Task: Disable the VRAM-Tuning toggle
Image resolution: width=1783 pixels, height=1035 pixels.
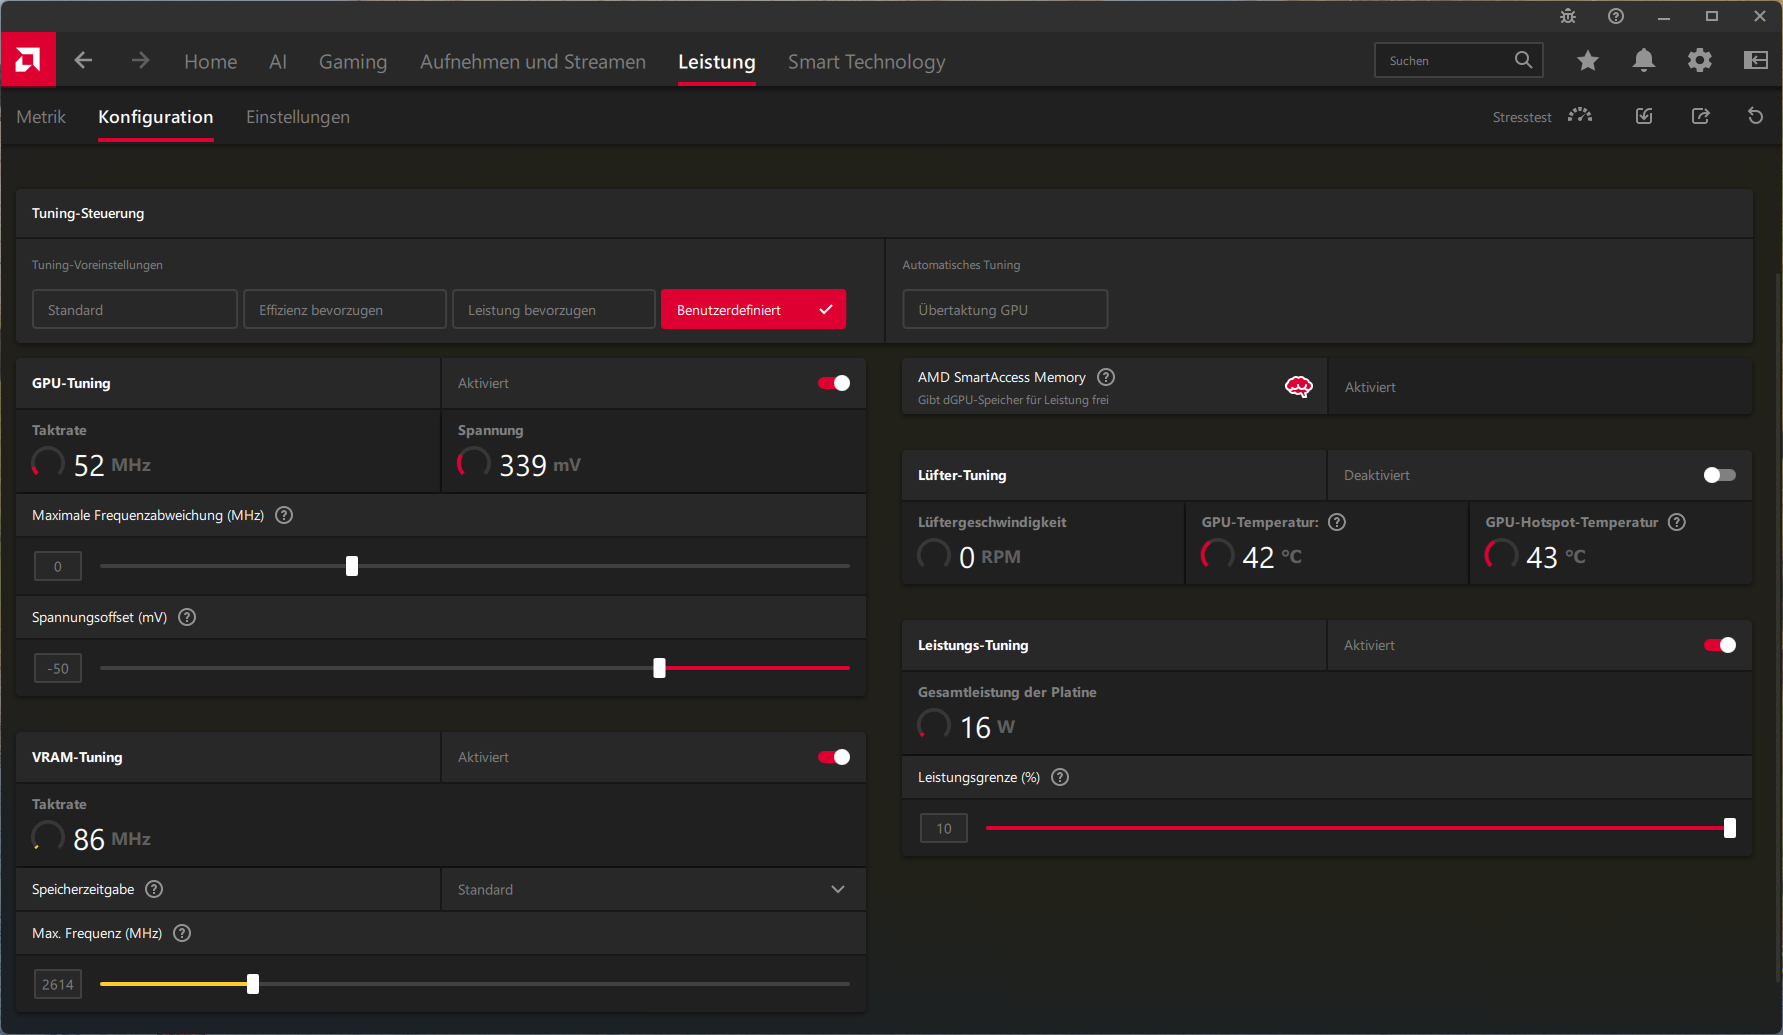Action: [834, 757]
